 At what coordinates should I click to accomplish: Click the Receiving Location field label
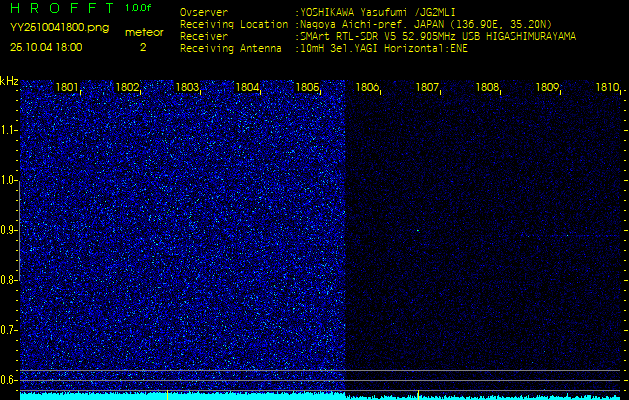click(x=234, y=24)
